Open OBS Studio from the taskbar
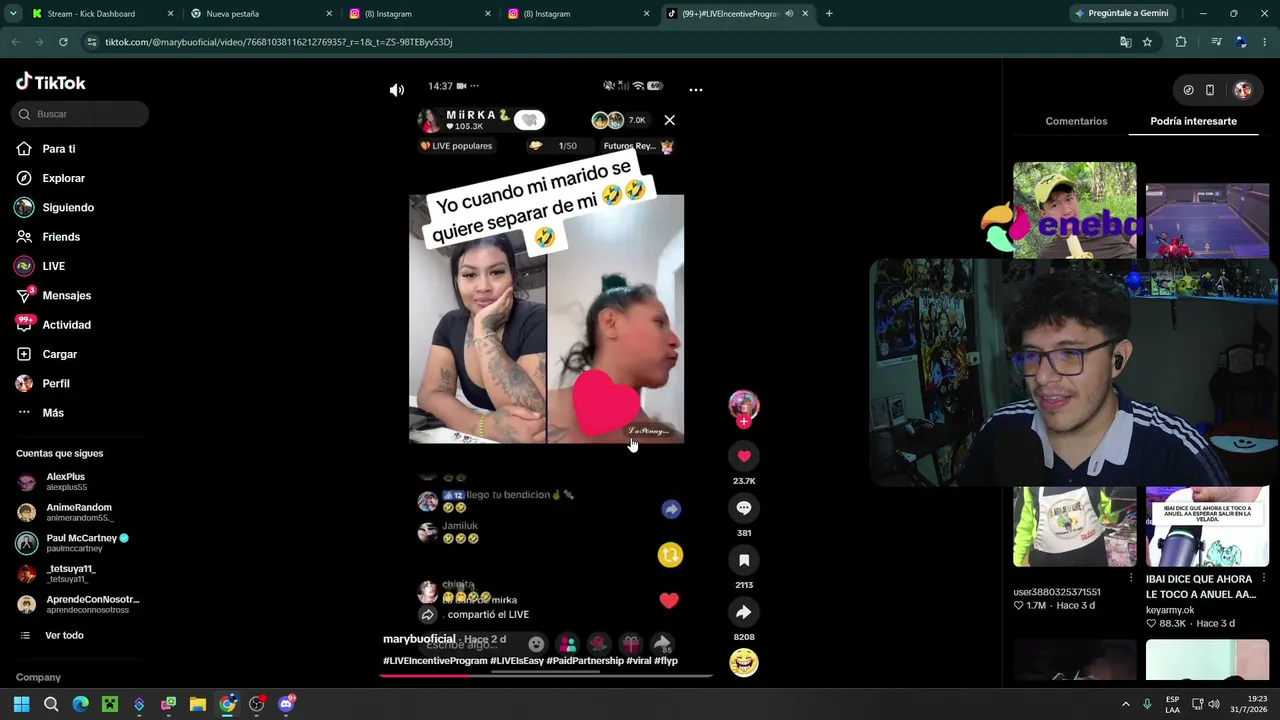Screen dimensions: 1280x720 [x=257, y=704]
